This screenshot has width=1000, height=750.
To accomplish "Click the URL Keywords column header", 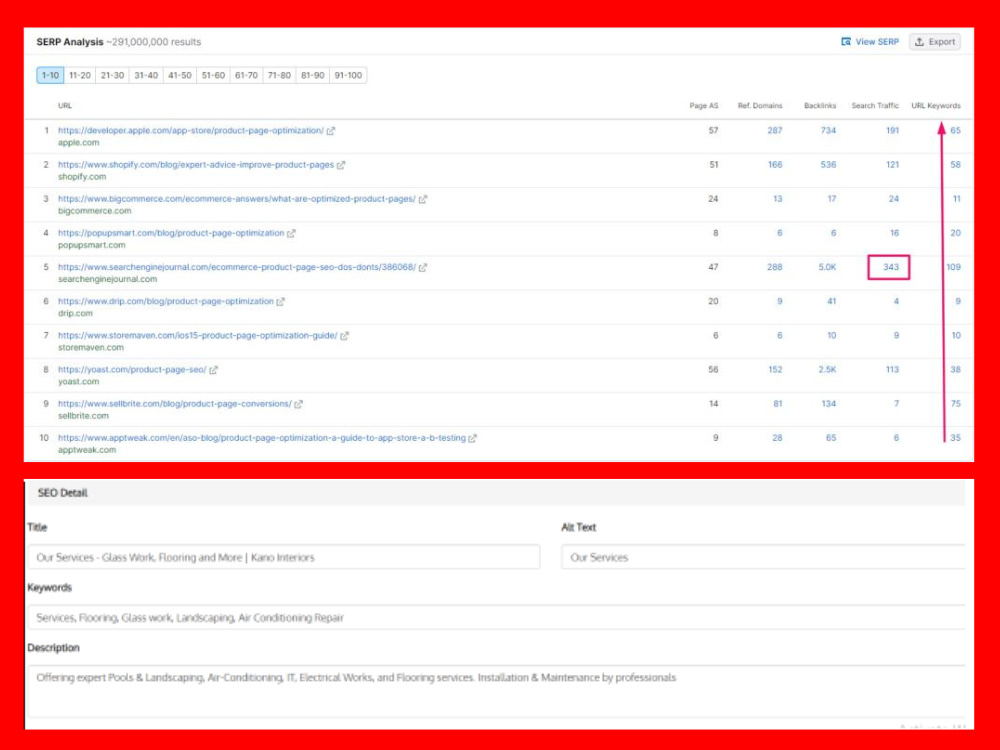I will click(x=936, y=106).
